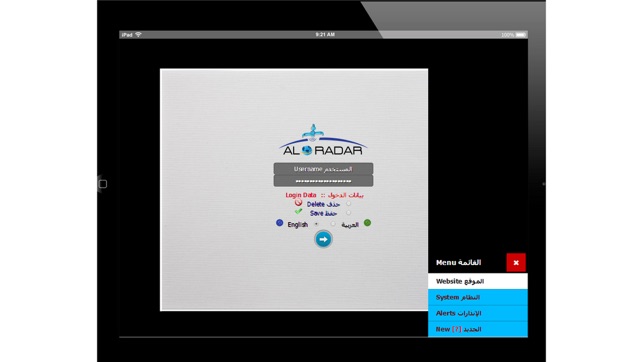This screenshot has width=643, height=362.
Task: Click the password input field
Action: click(x=323, y=181)
